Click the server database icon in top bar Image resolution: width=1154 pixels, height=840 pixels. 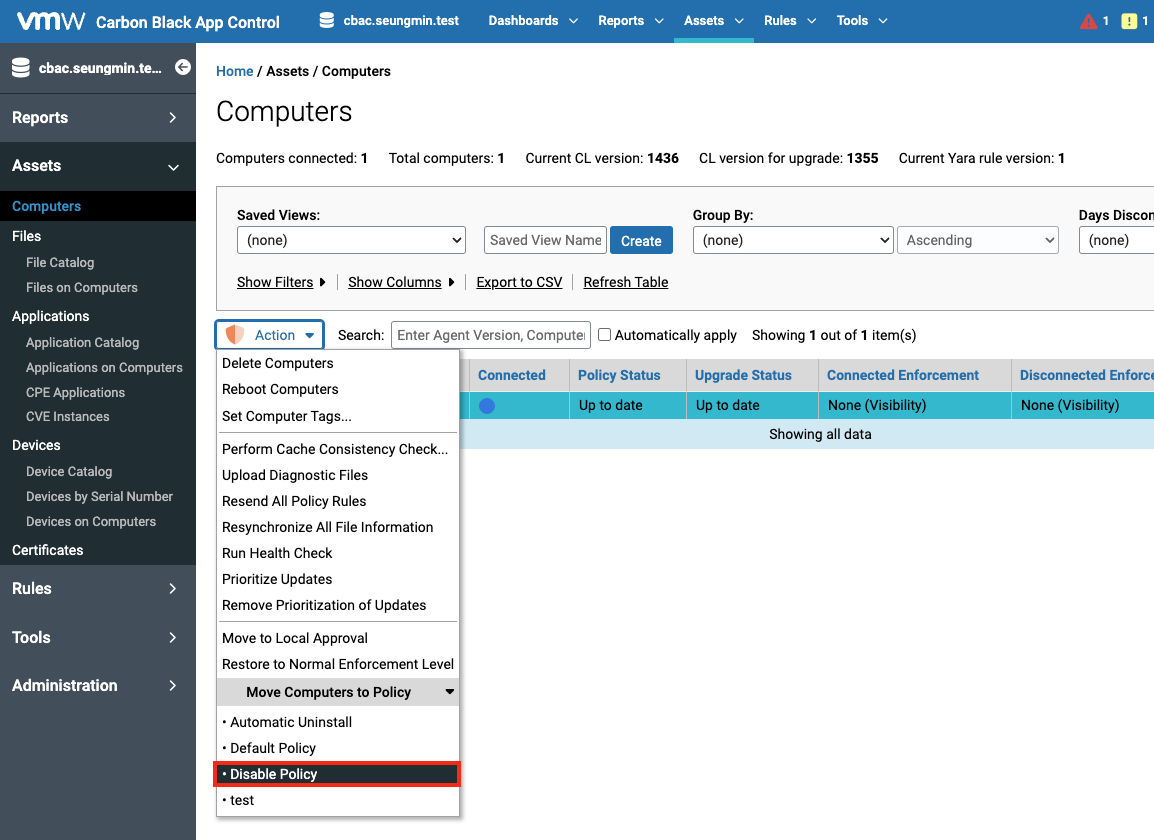pyautogui.click(x=327, y=21)
